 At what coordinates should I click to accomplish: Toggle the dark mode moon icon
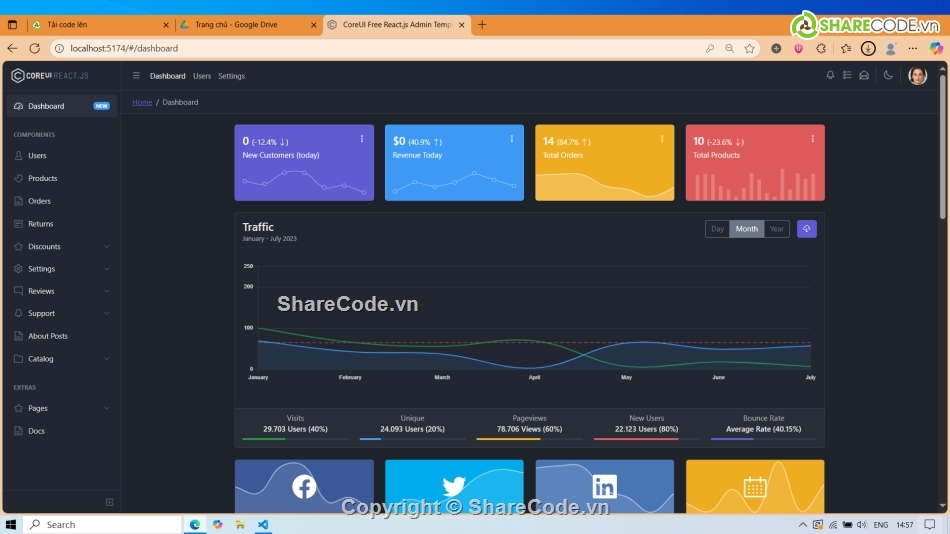click(x=888, y=76)
